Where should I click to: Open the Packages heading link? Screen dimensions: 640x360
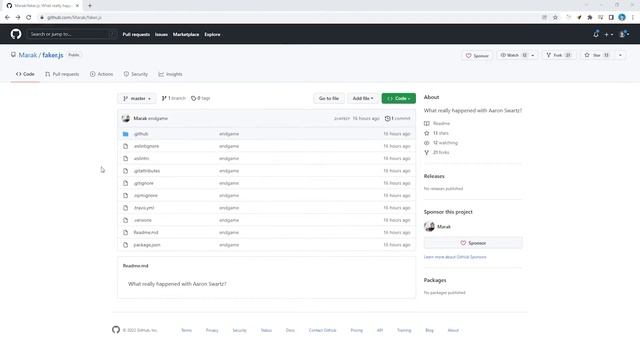tap(435, 280)
